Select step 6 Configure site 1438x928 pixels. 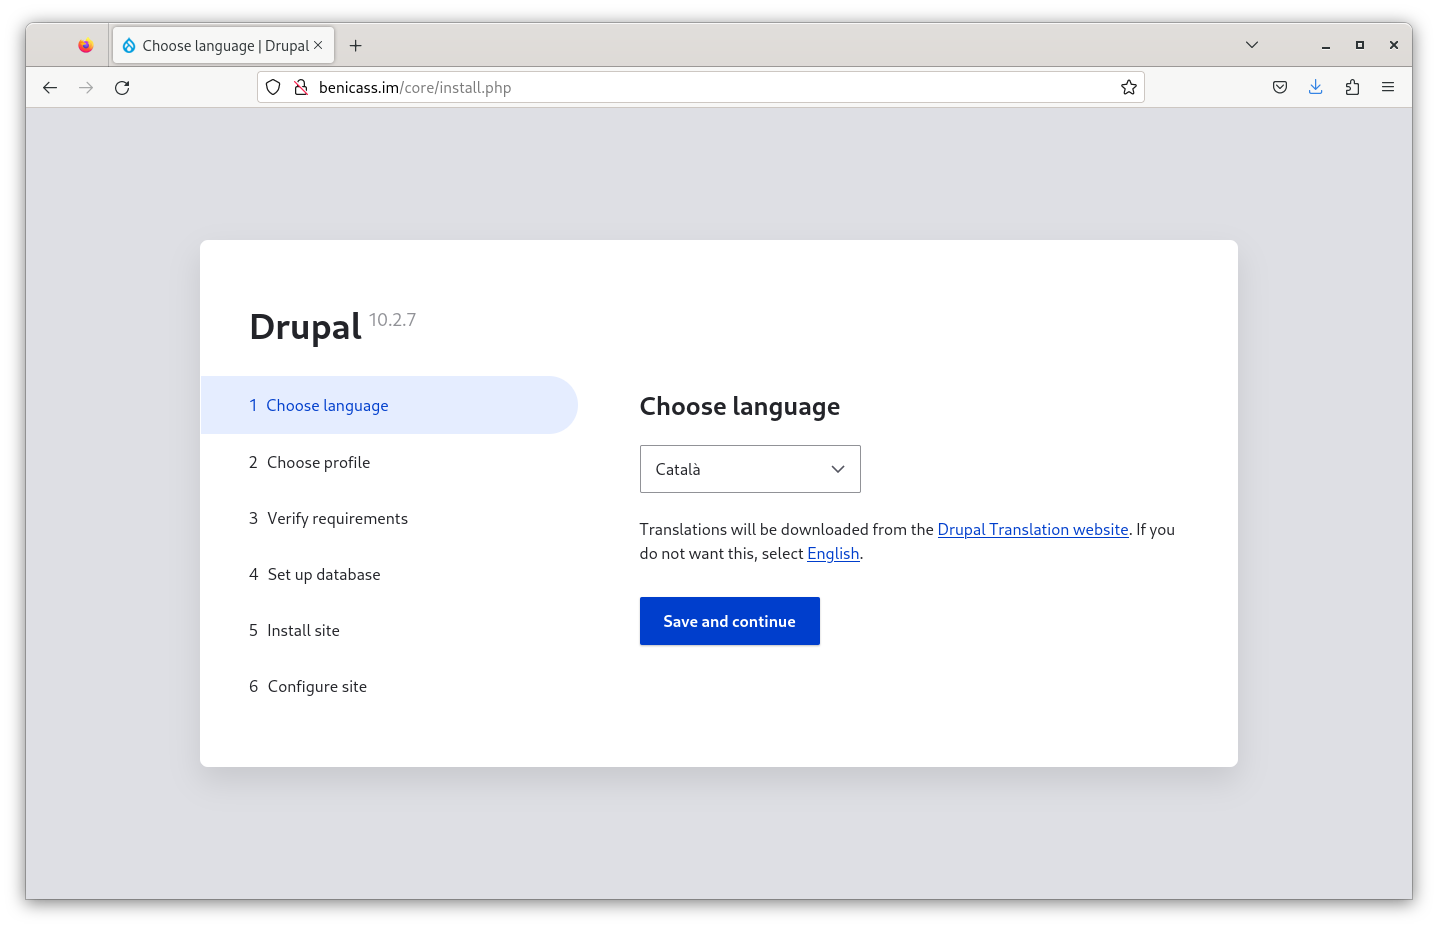(x=308, y=686)
